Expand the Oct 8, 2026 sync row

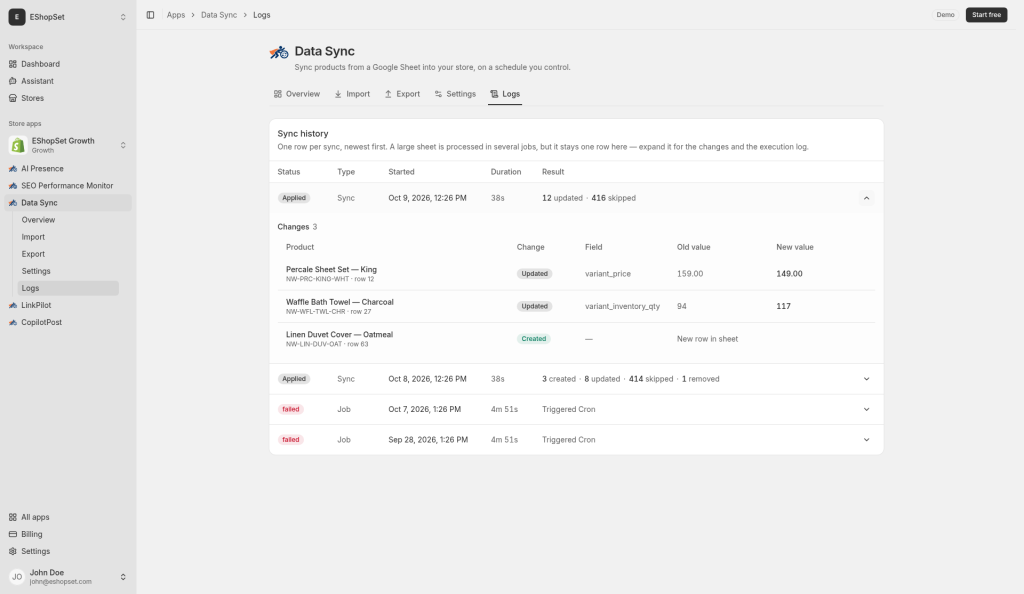click(x=867, y=379)
